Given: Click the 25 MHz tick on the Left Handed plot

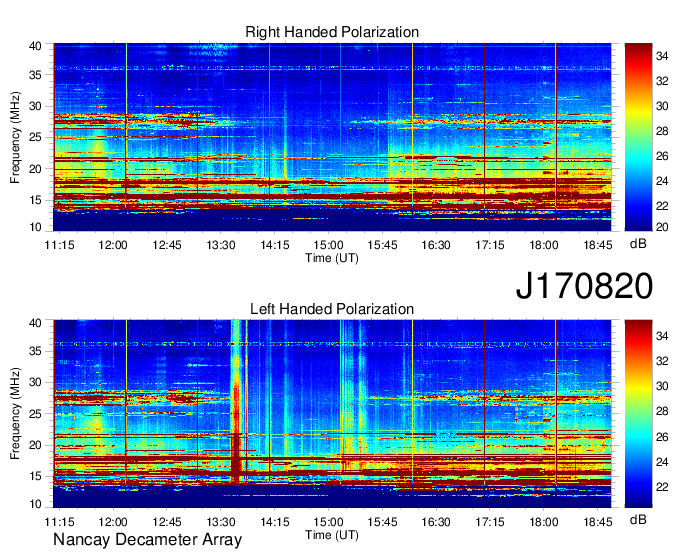Looking at the screenshot, I should coord(35,414).
